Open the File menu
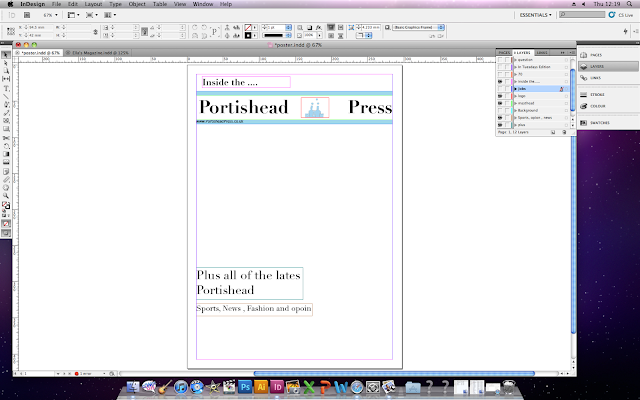 point(56,4)
